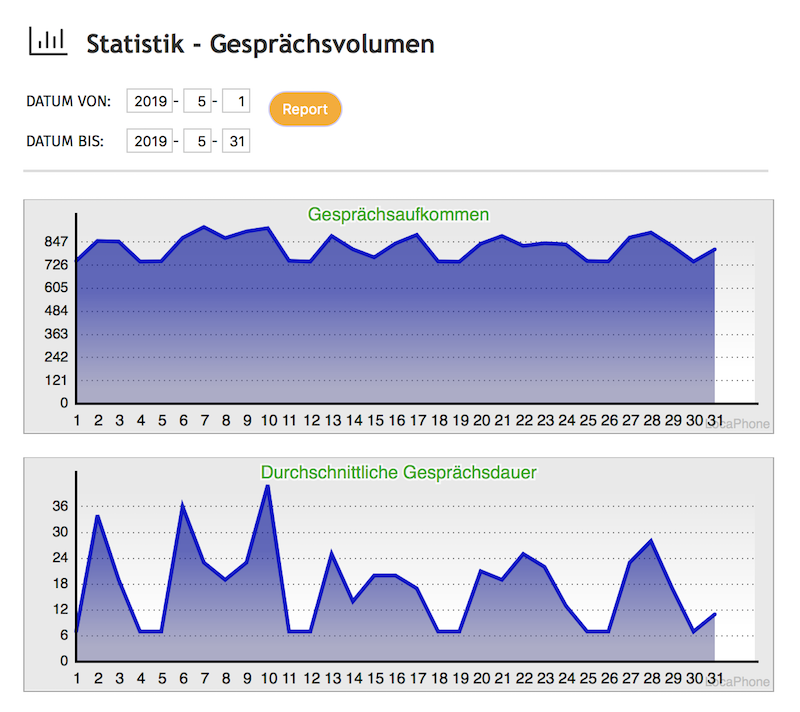Select the day field of Datum Von

(236, 102)
